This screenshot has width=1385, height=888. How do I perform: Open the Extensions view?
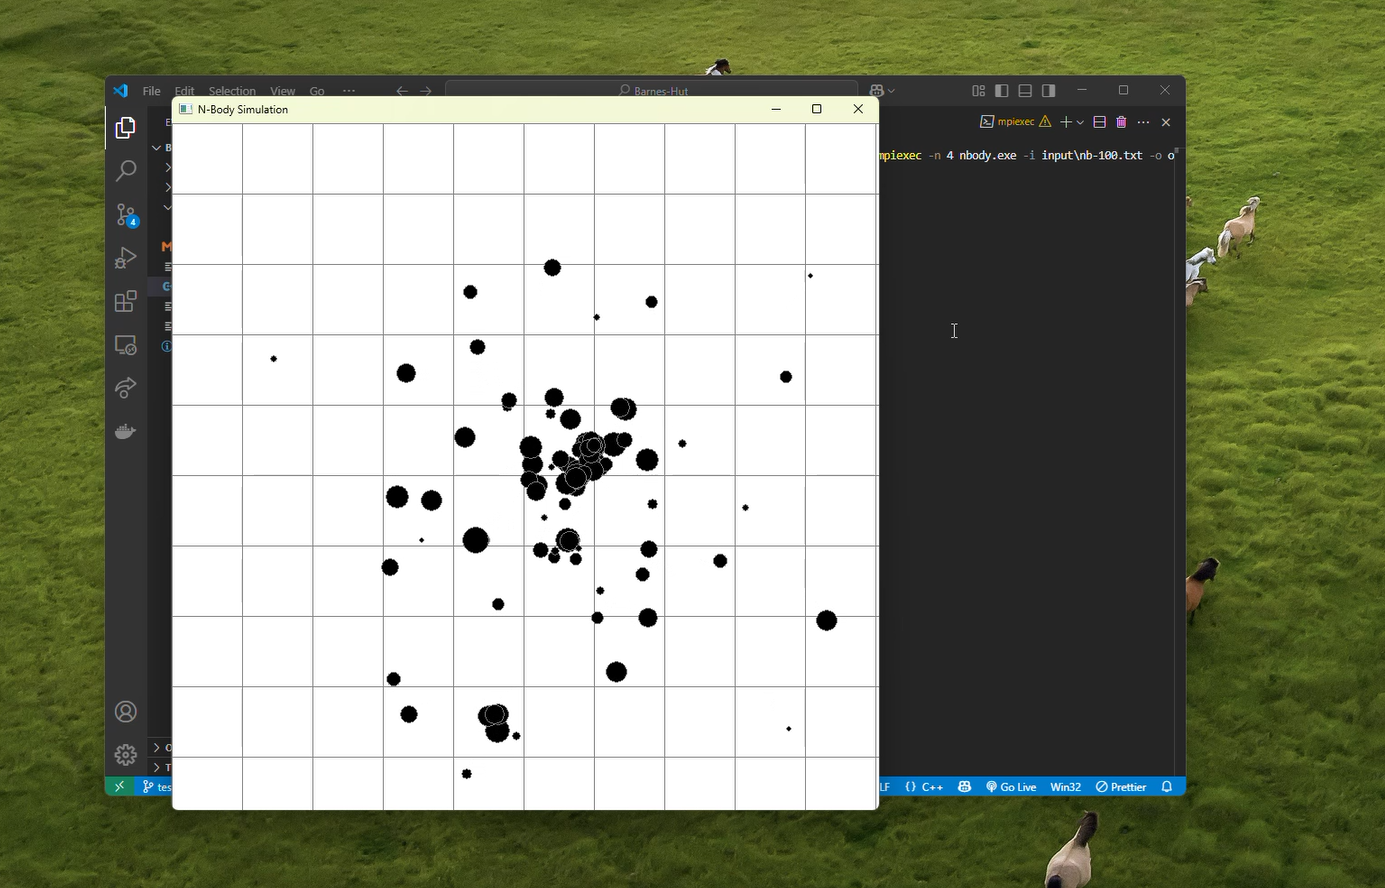125,301
